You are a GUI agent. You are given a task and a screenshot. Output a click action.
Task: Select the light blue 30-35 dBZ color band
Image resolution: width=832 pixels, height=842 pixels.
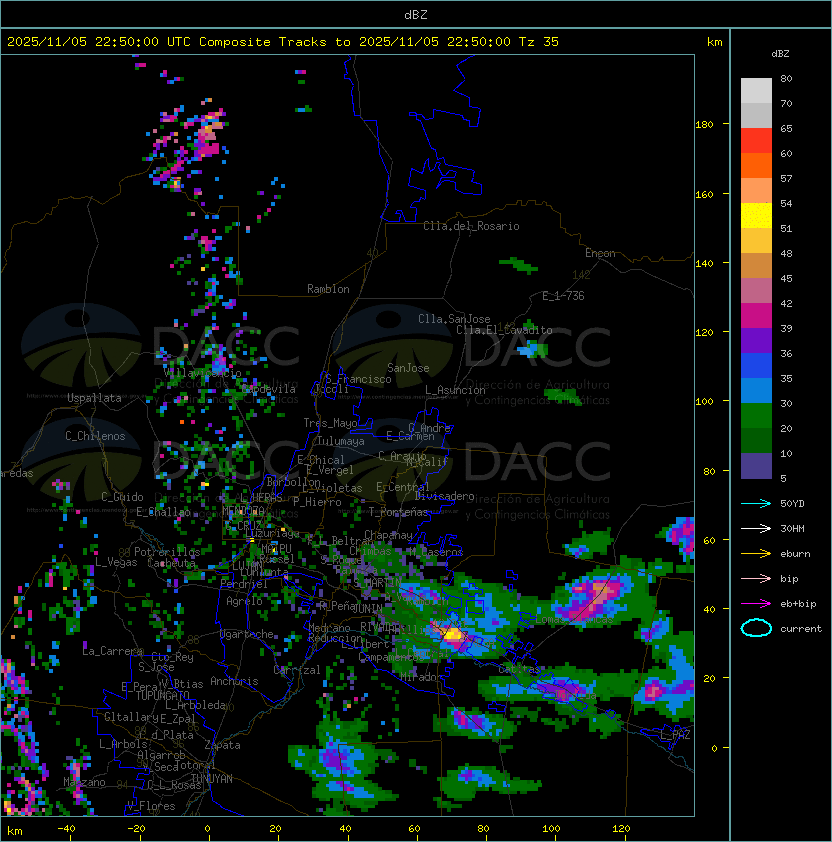click(x=756, y=391)
